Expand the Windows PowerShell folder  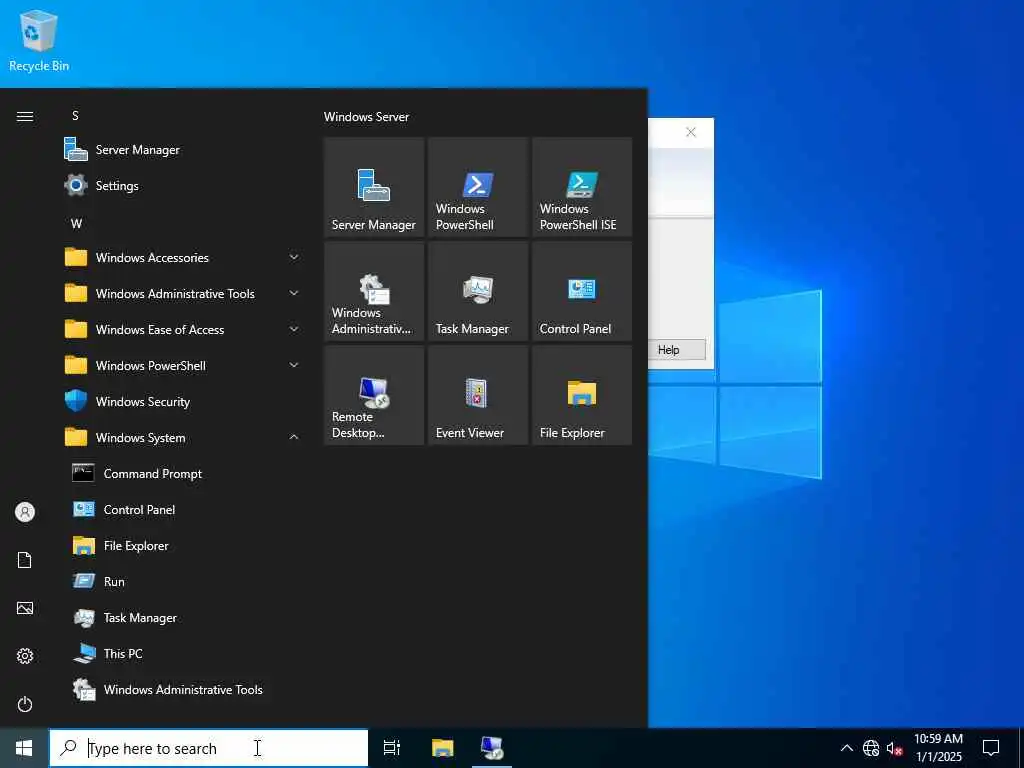pyautogui.click(x=183, y=365)
